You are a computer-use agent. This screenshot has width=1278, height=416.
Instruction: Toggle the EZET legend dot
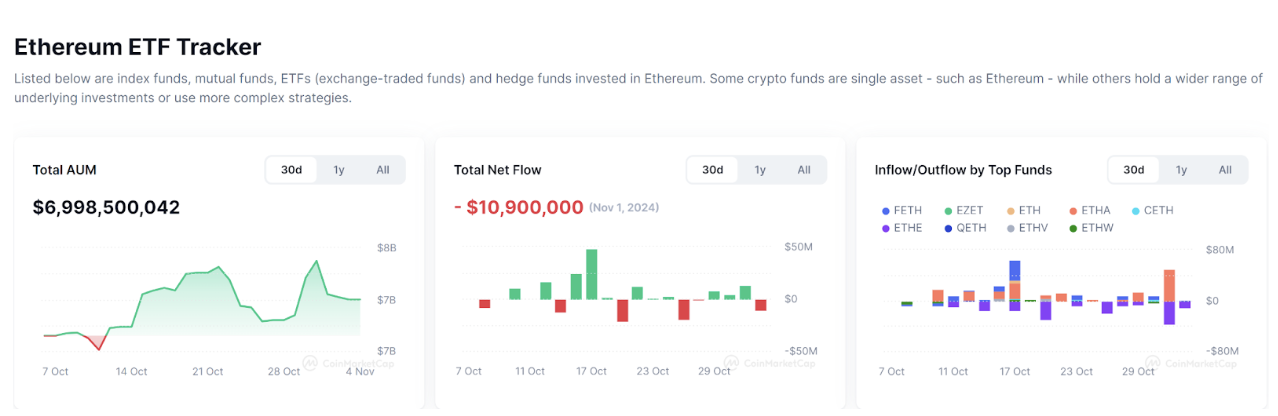point(948,211)
